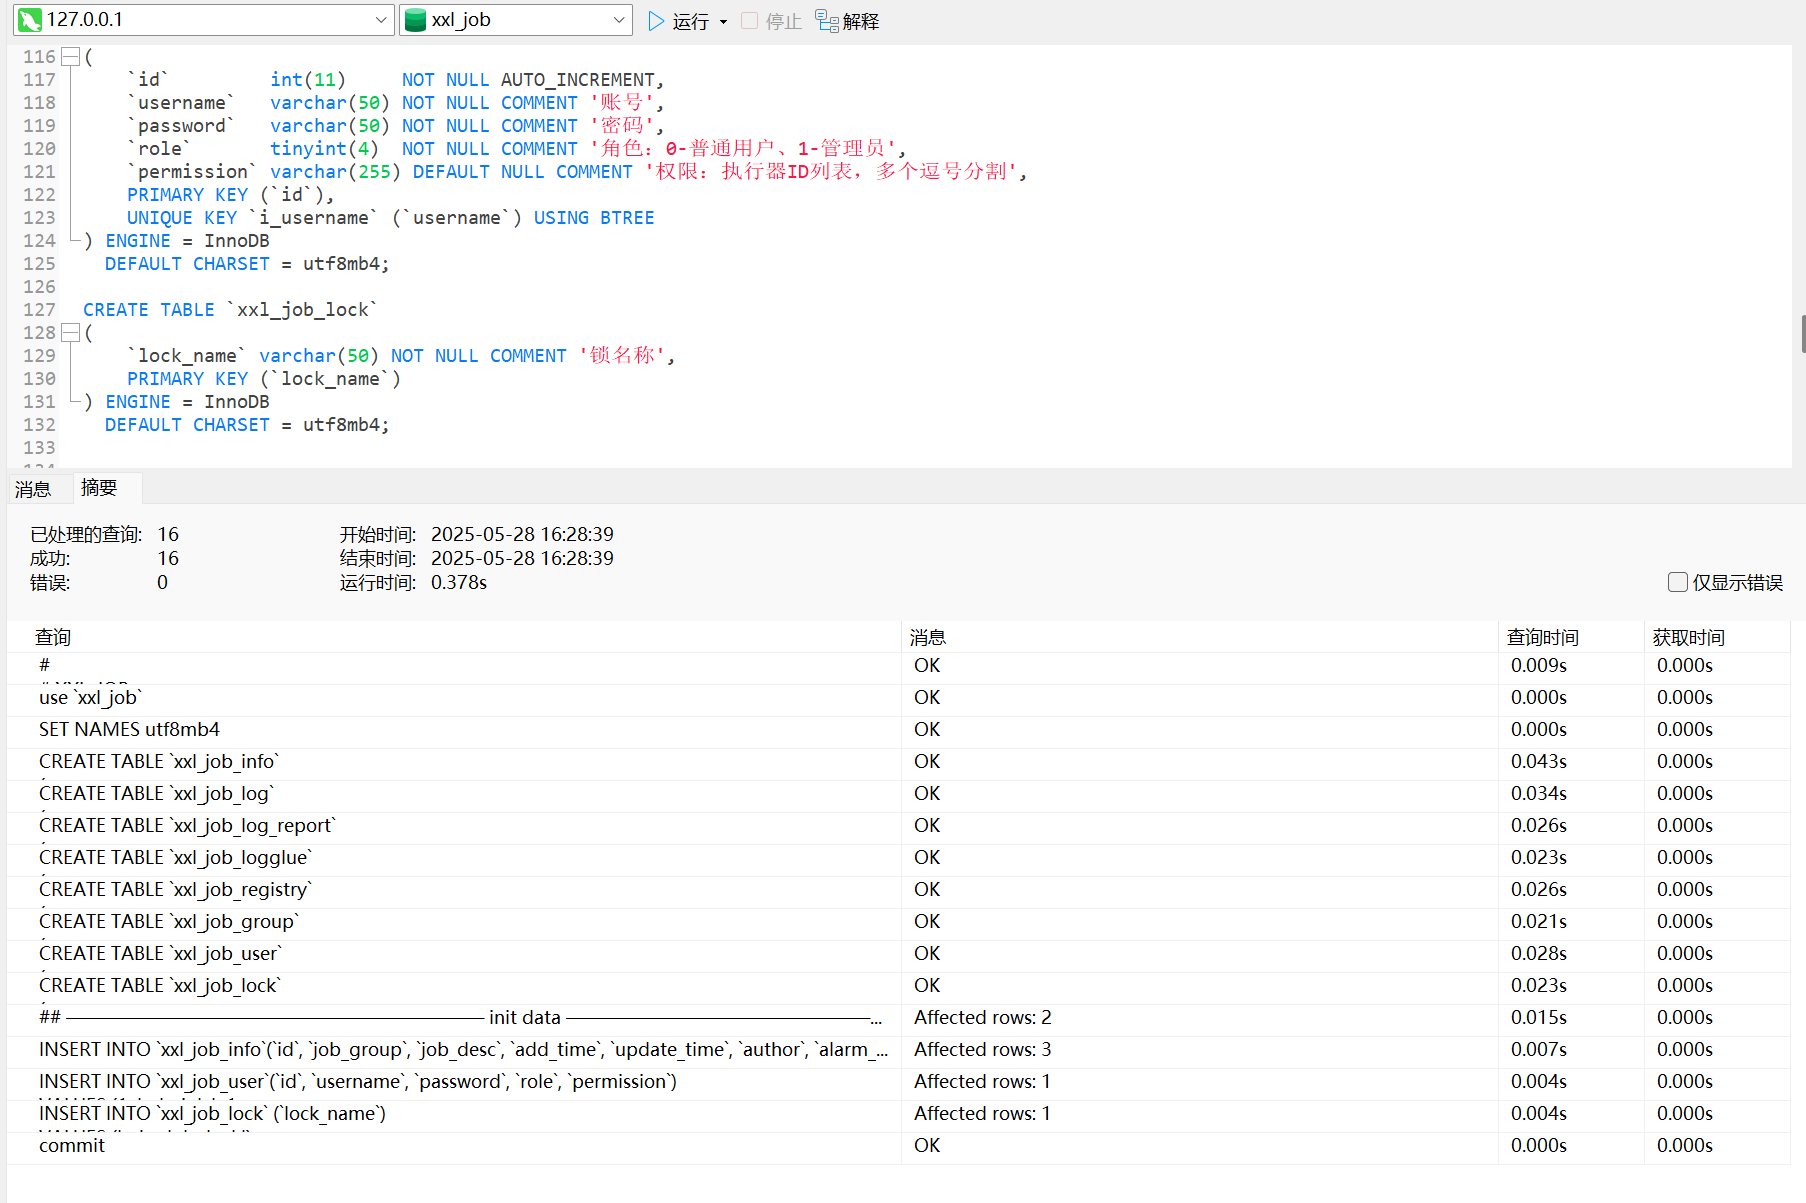
Task: Click line number 127 in the gutter
Action: 39,310
